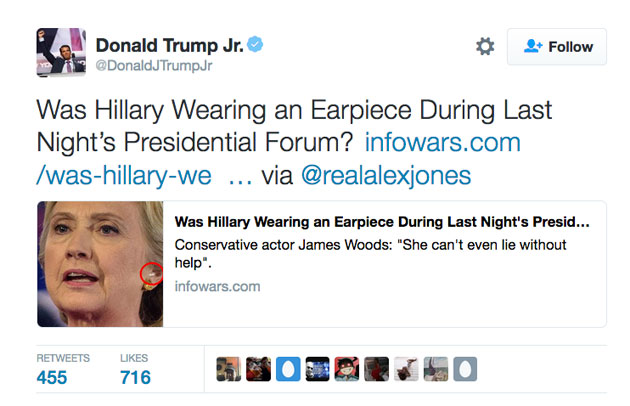The width and height of the screenshot is (630, 406).
Task: Click the infowars.com domain in card
Action: [x=217, y=286]
